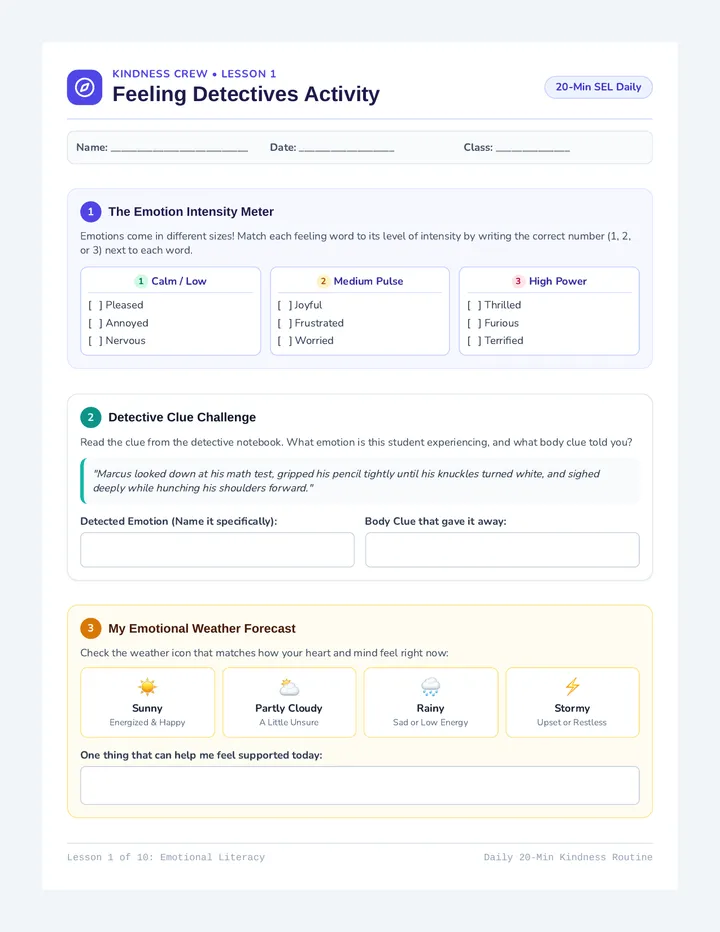Click the purple section 1 number badge

[x=90, y=212]
